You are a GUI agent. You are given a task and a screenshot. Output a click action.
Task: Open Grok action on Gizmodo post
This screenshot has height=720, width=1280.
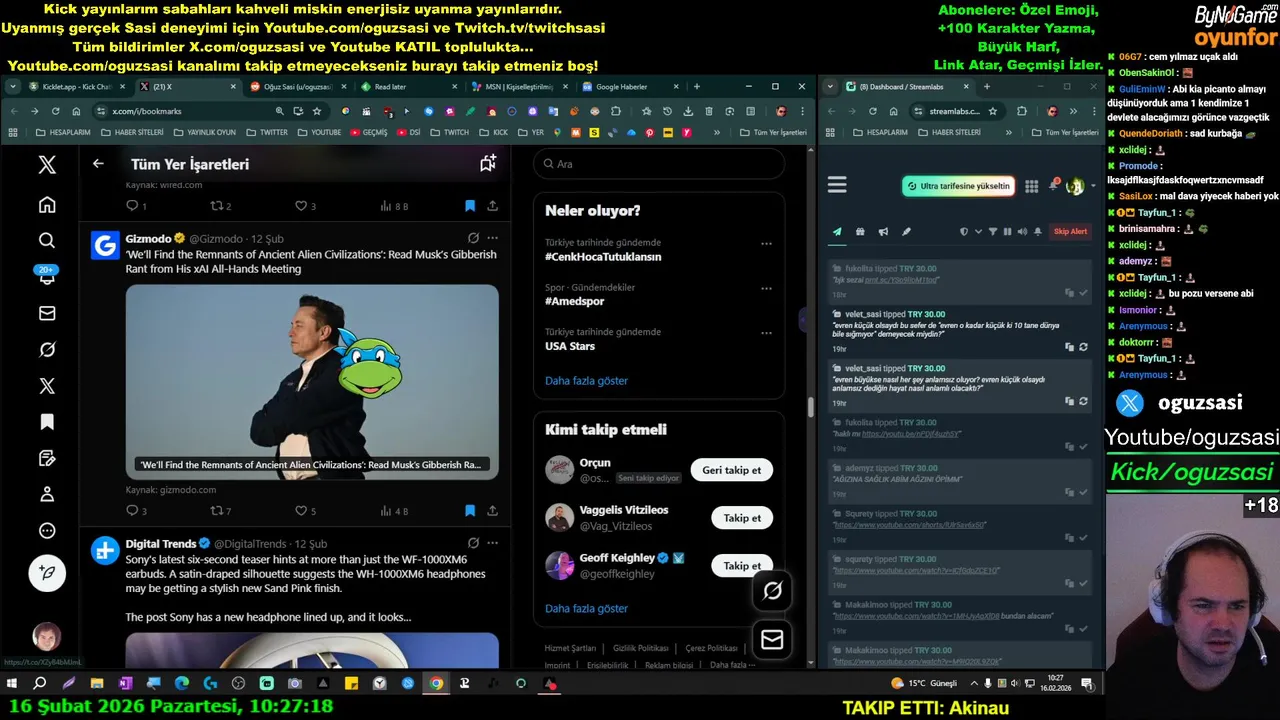click(x=473, y=238)
